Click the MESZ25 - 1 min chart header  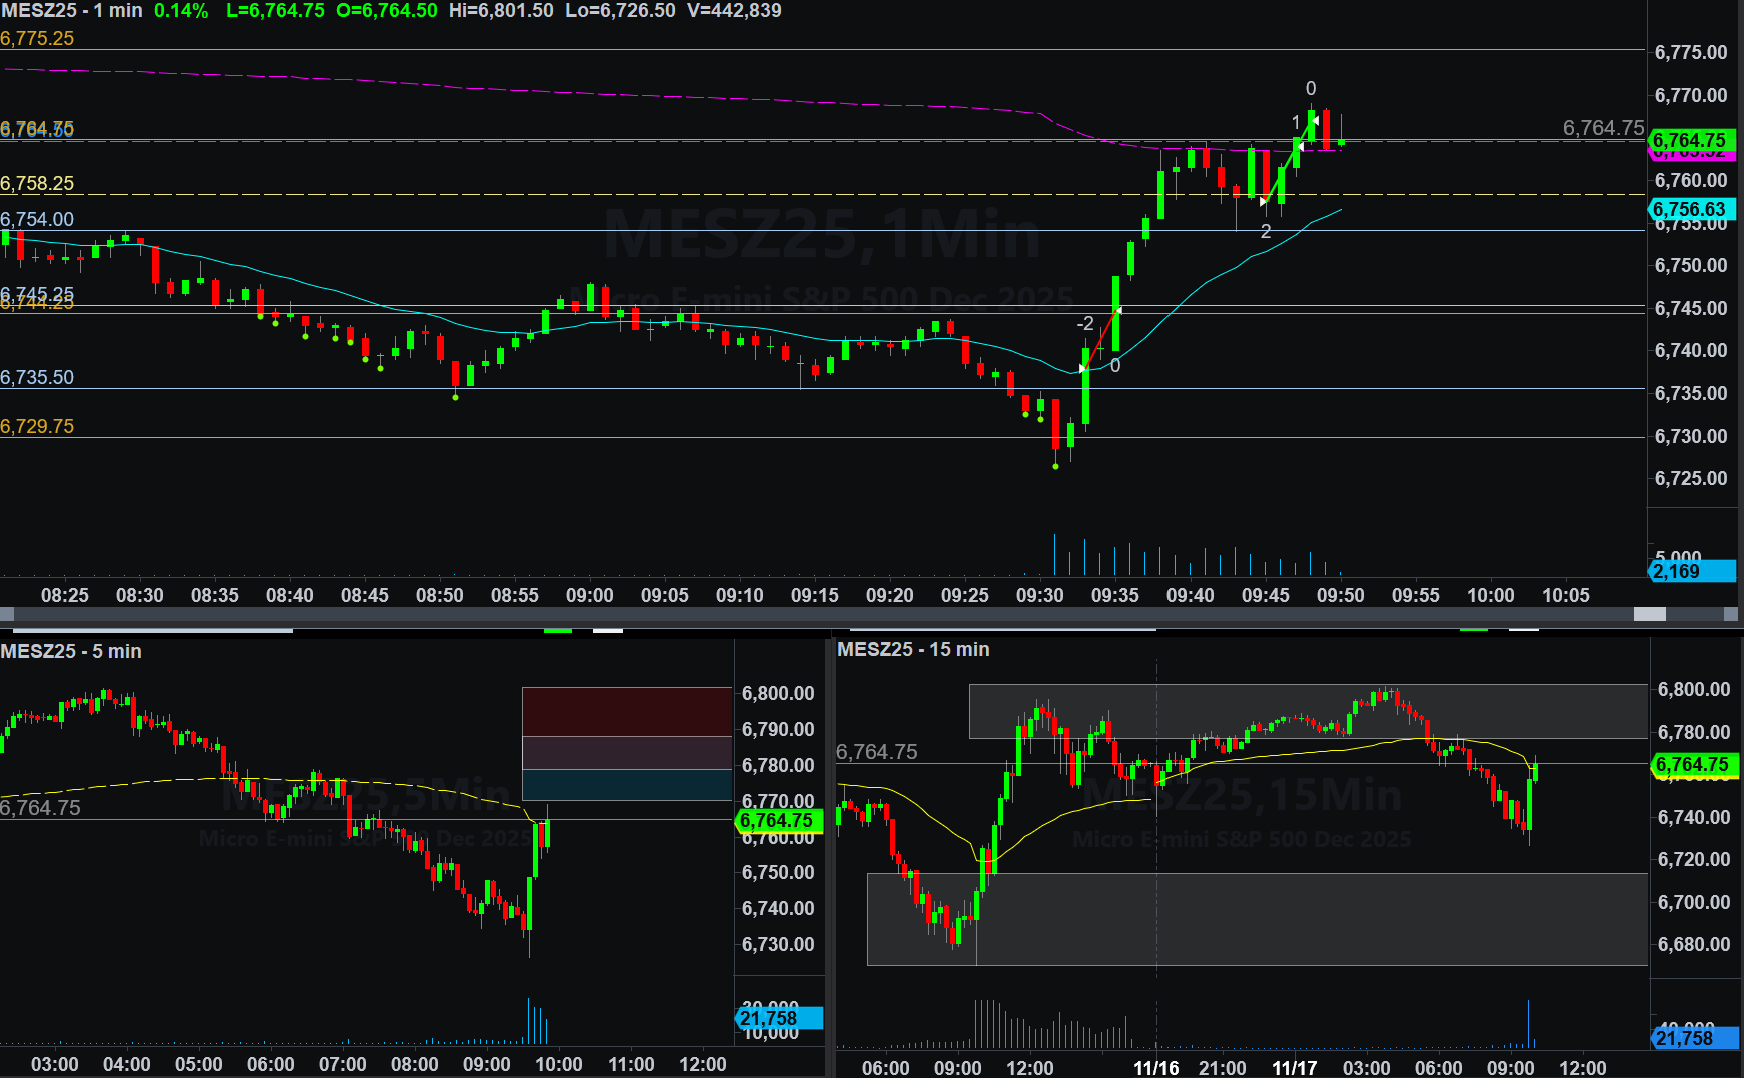tap(71, 11)
